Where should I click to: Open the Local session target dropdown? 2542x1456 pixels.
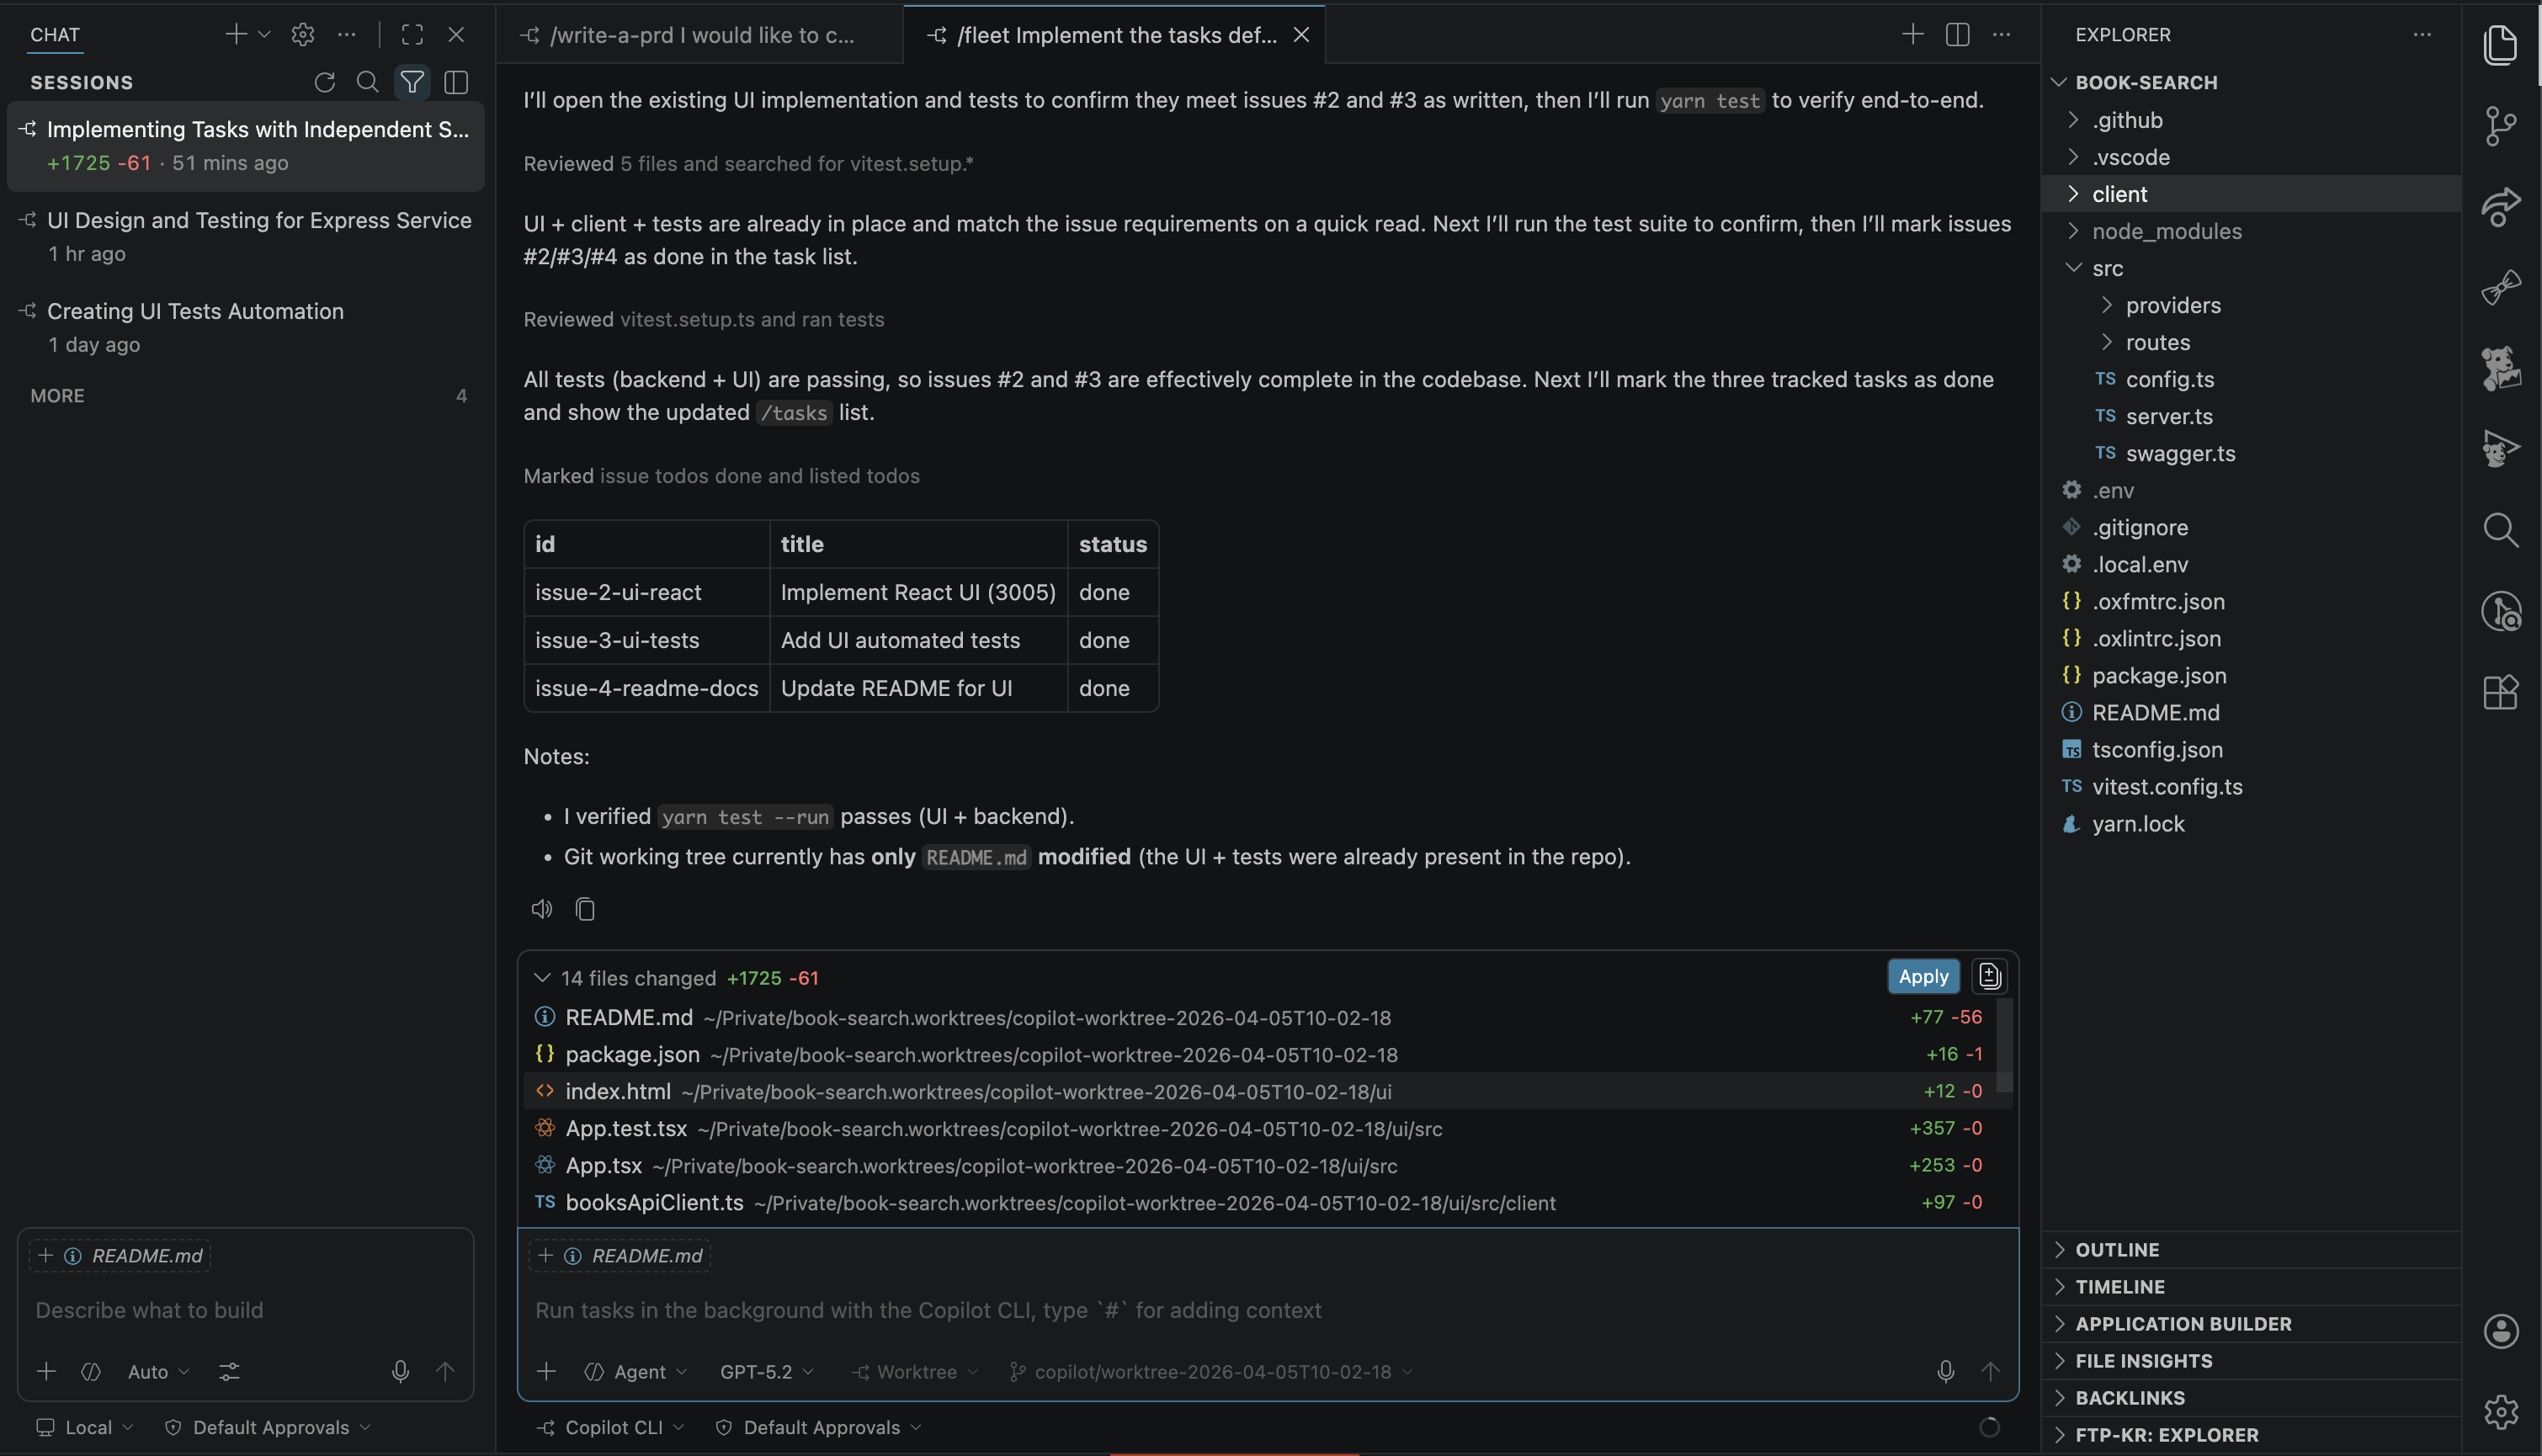pos(85,1428)
